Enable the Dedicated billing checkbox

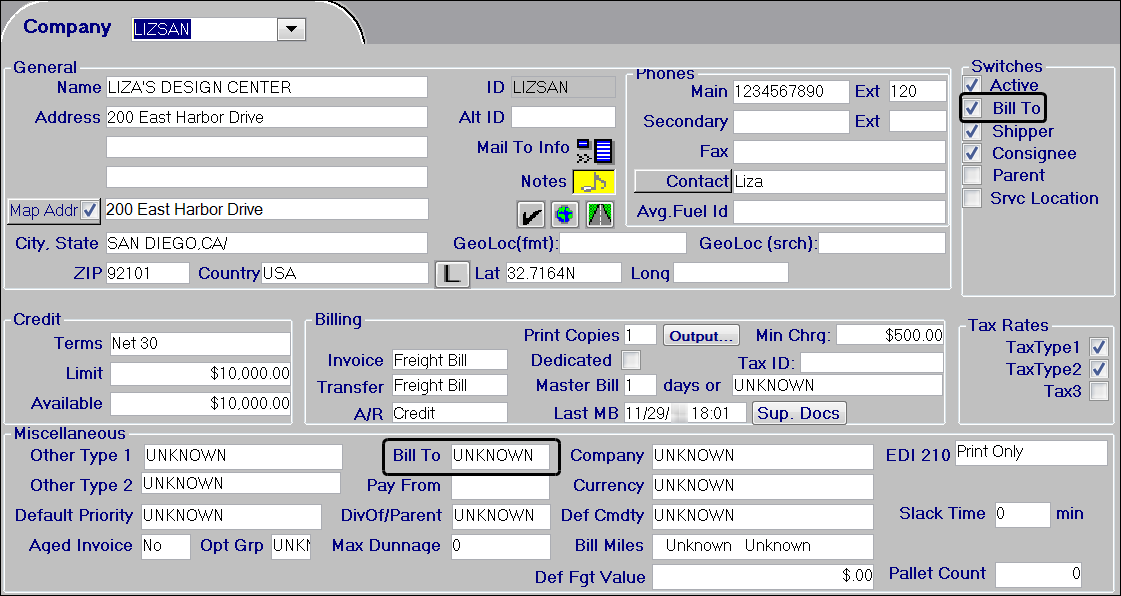tap(631, 360)
